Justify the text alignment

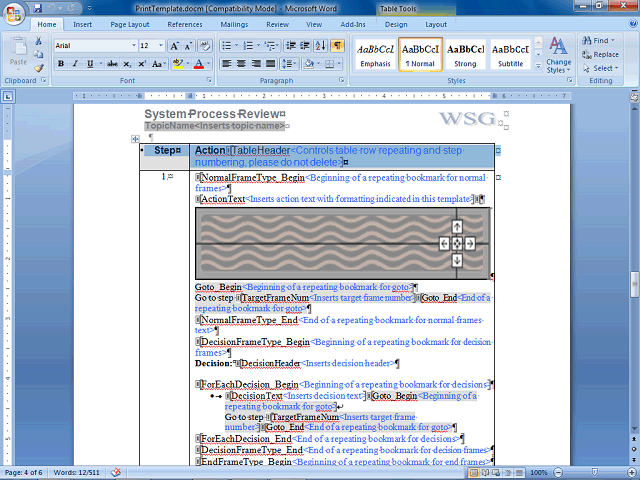pos(271,64)
